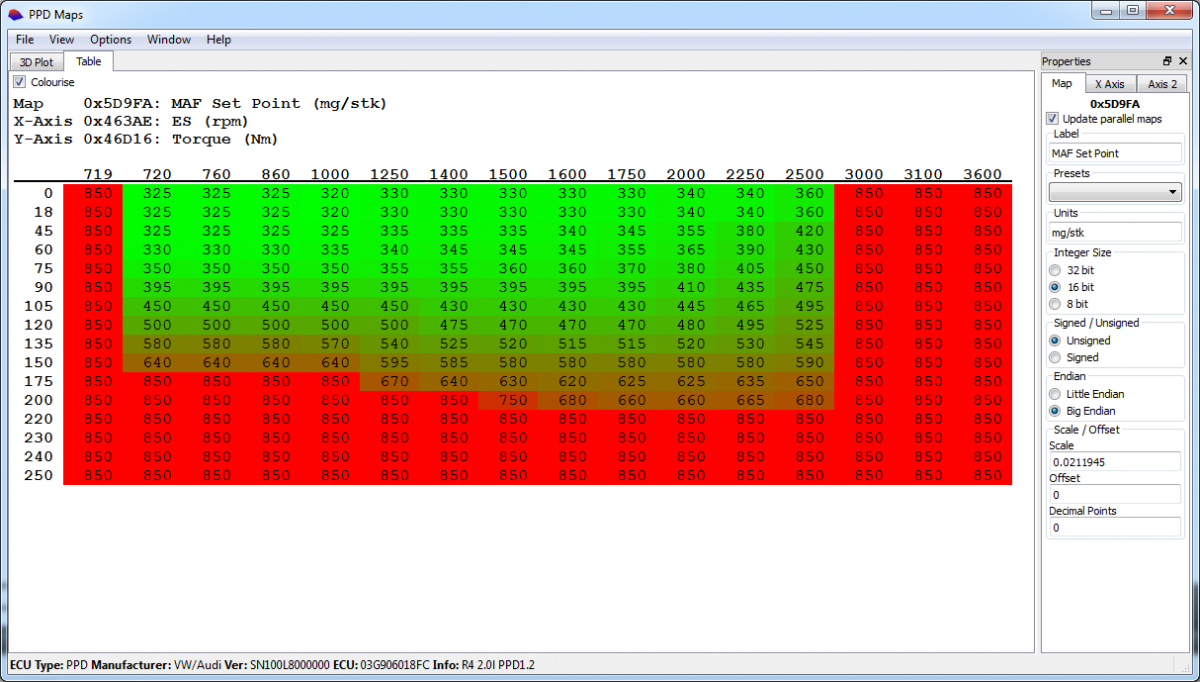Click the 3600 column header
This screenshot has height=682, width=1200.
(983, 174)
